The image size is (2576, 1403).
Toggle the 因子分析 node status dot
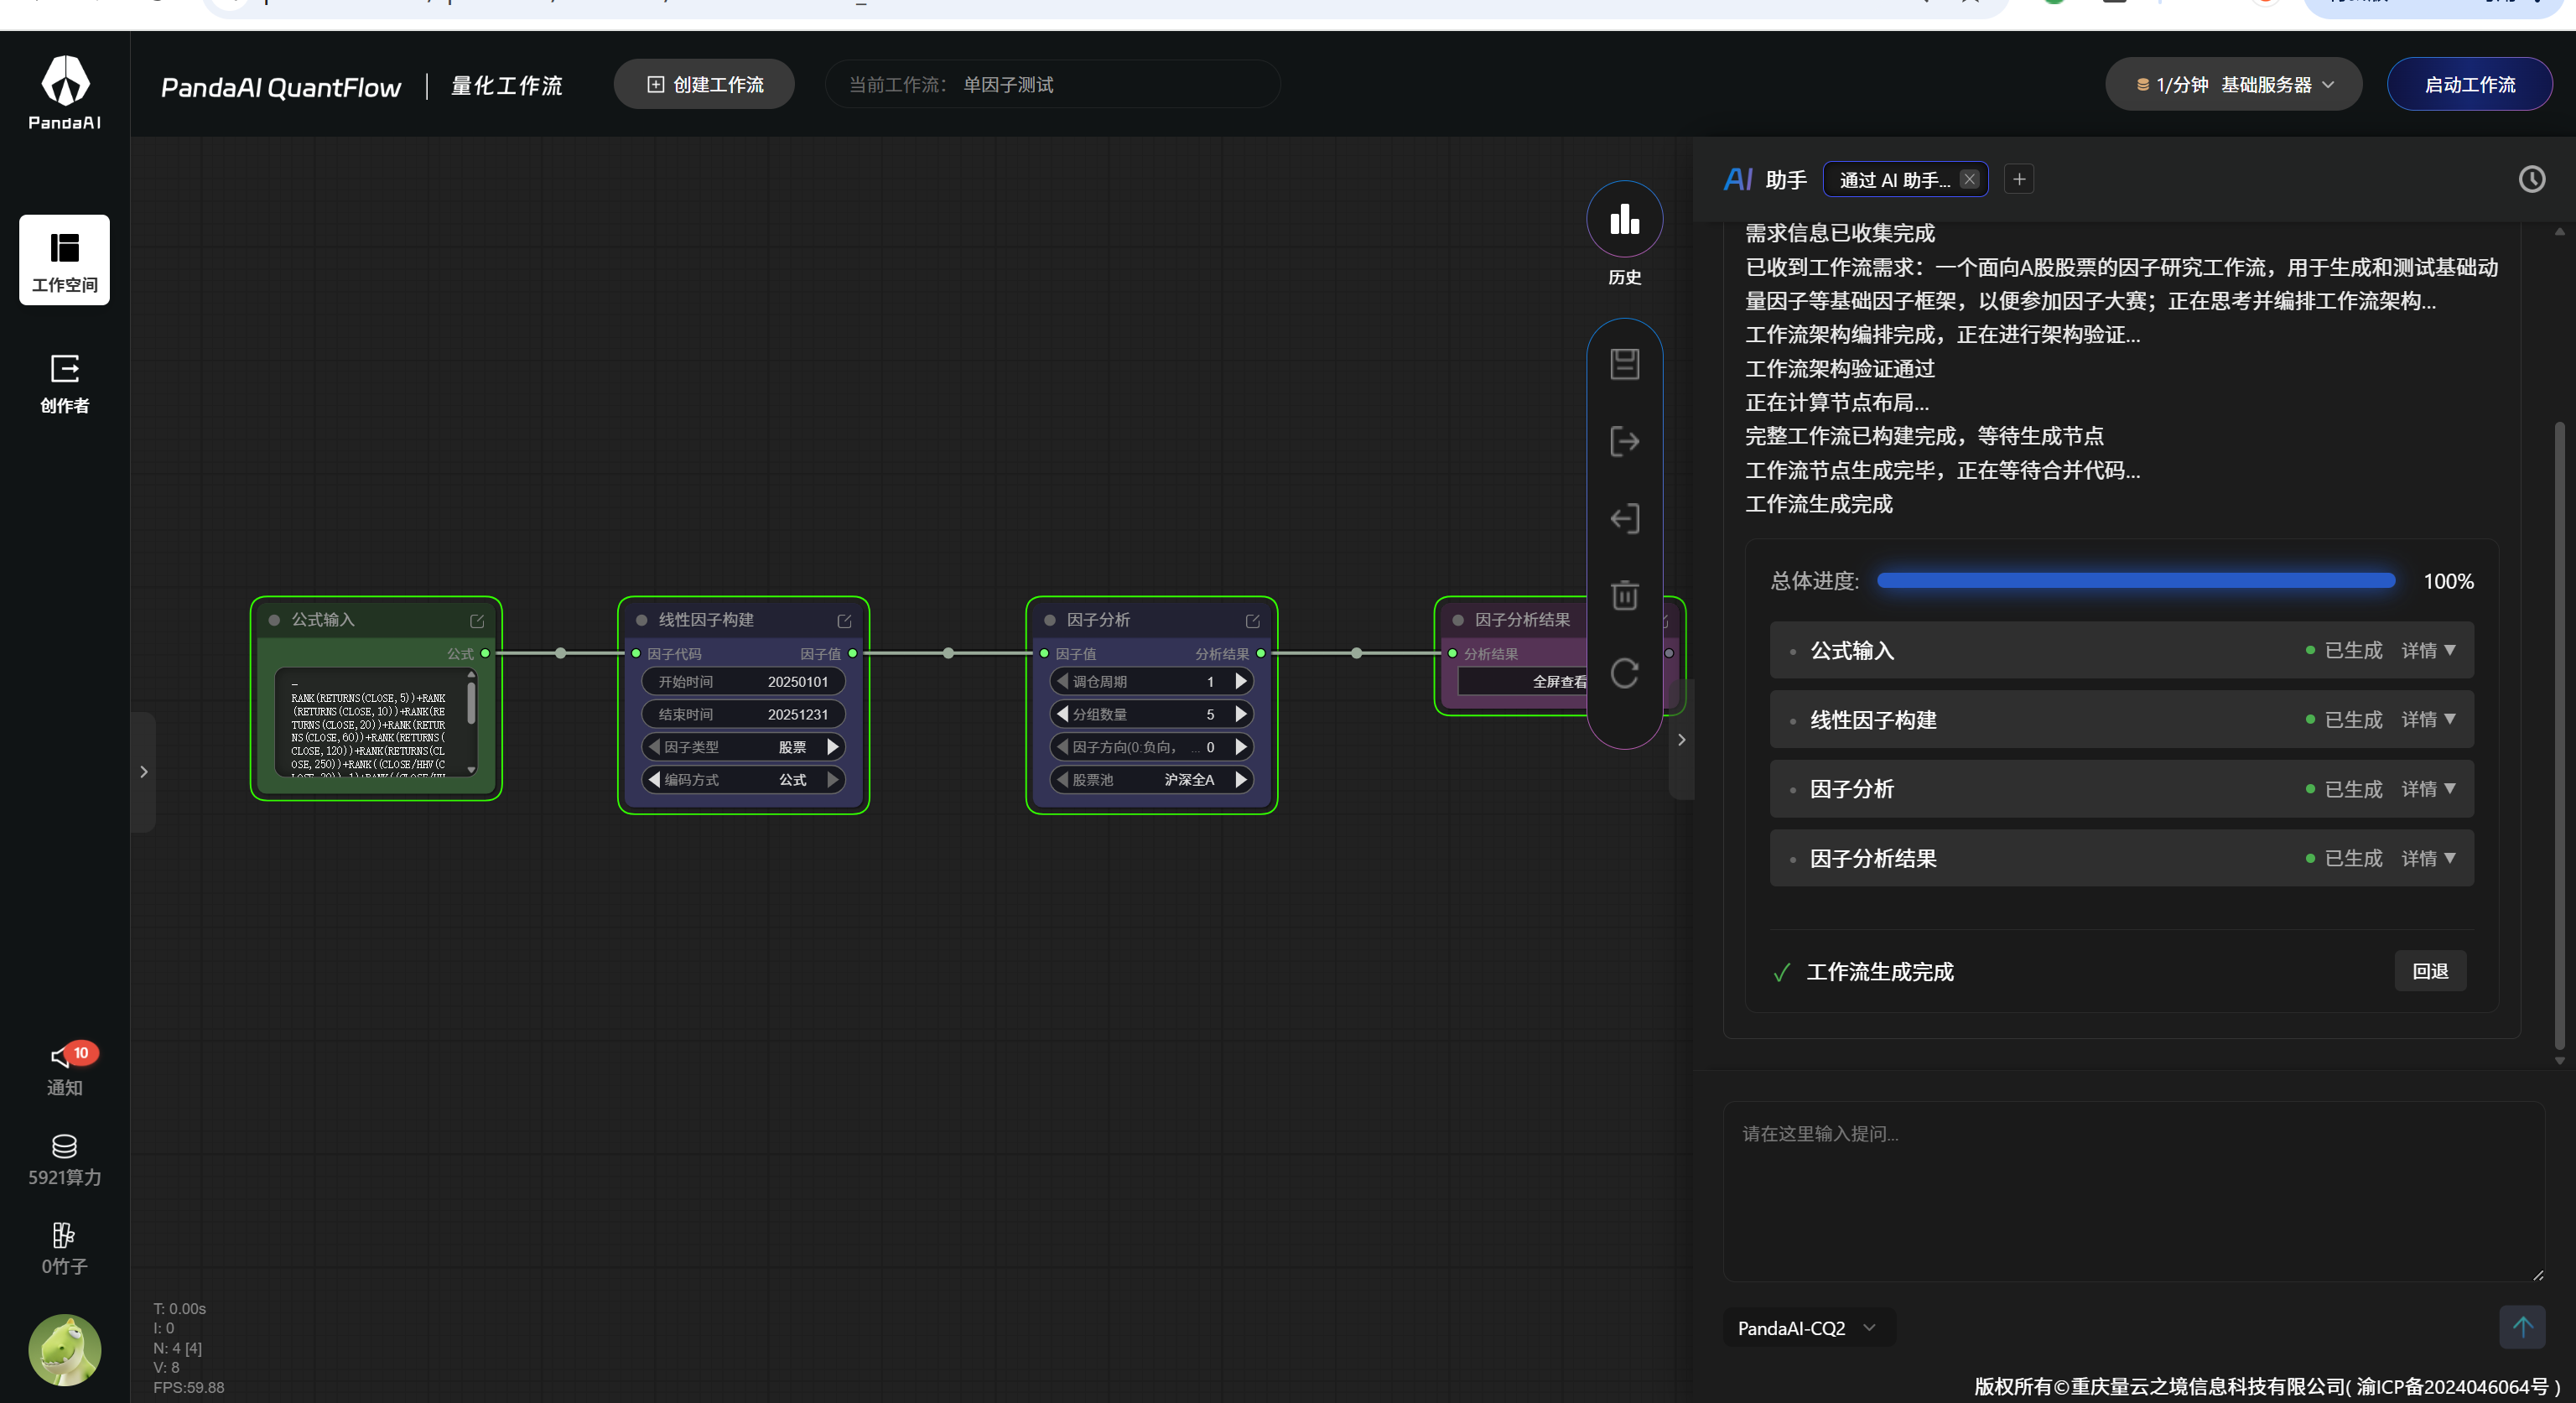click(1049, 620)
